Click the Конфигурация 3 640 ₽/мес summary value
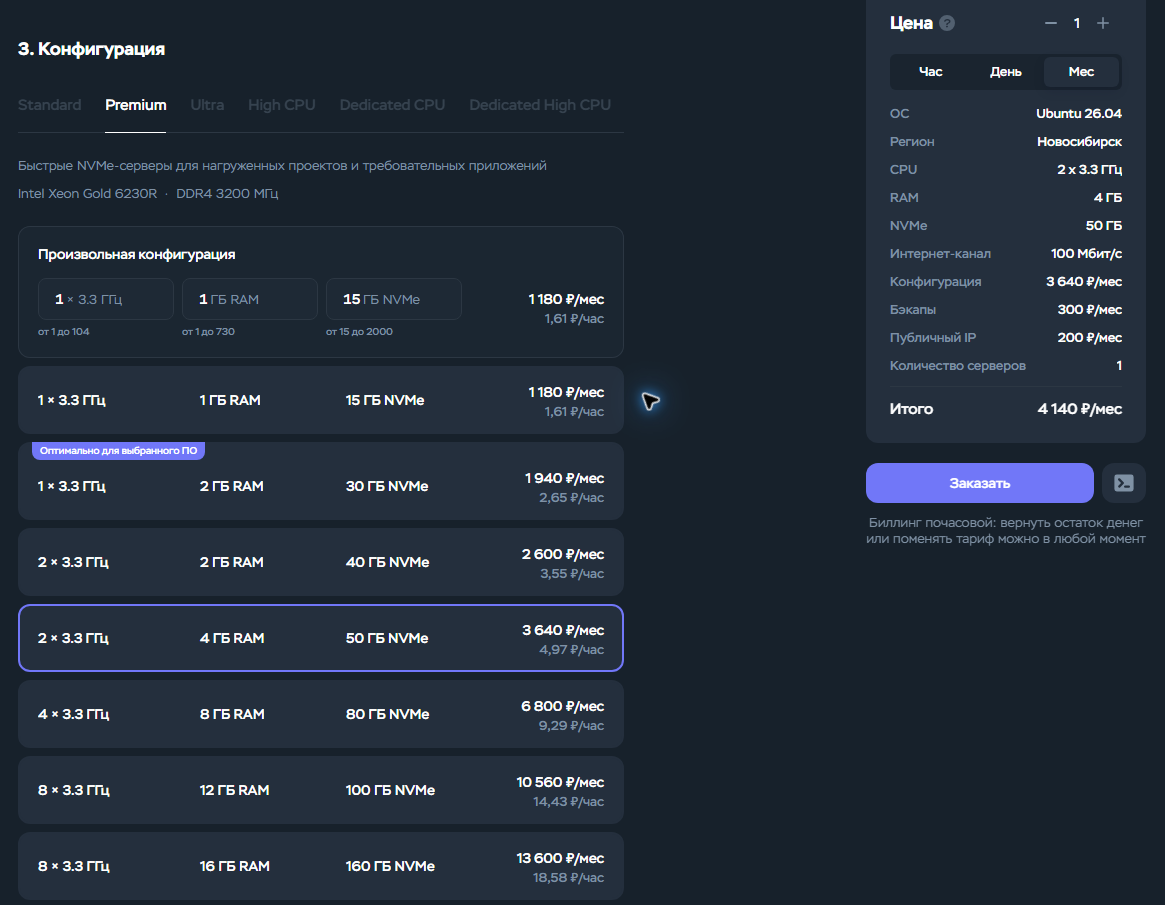1165x905 pixels. [x=1084, y=282]
